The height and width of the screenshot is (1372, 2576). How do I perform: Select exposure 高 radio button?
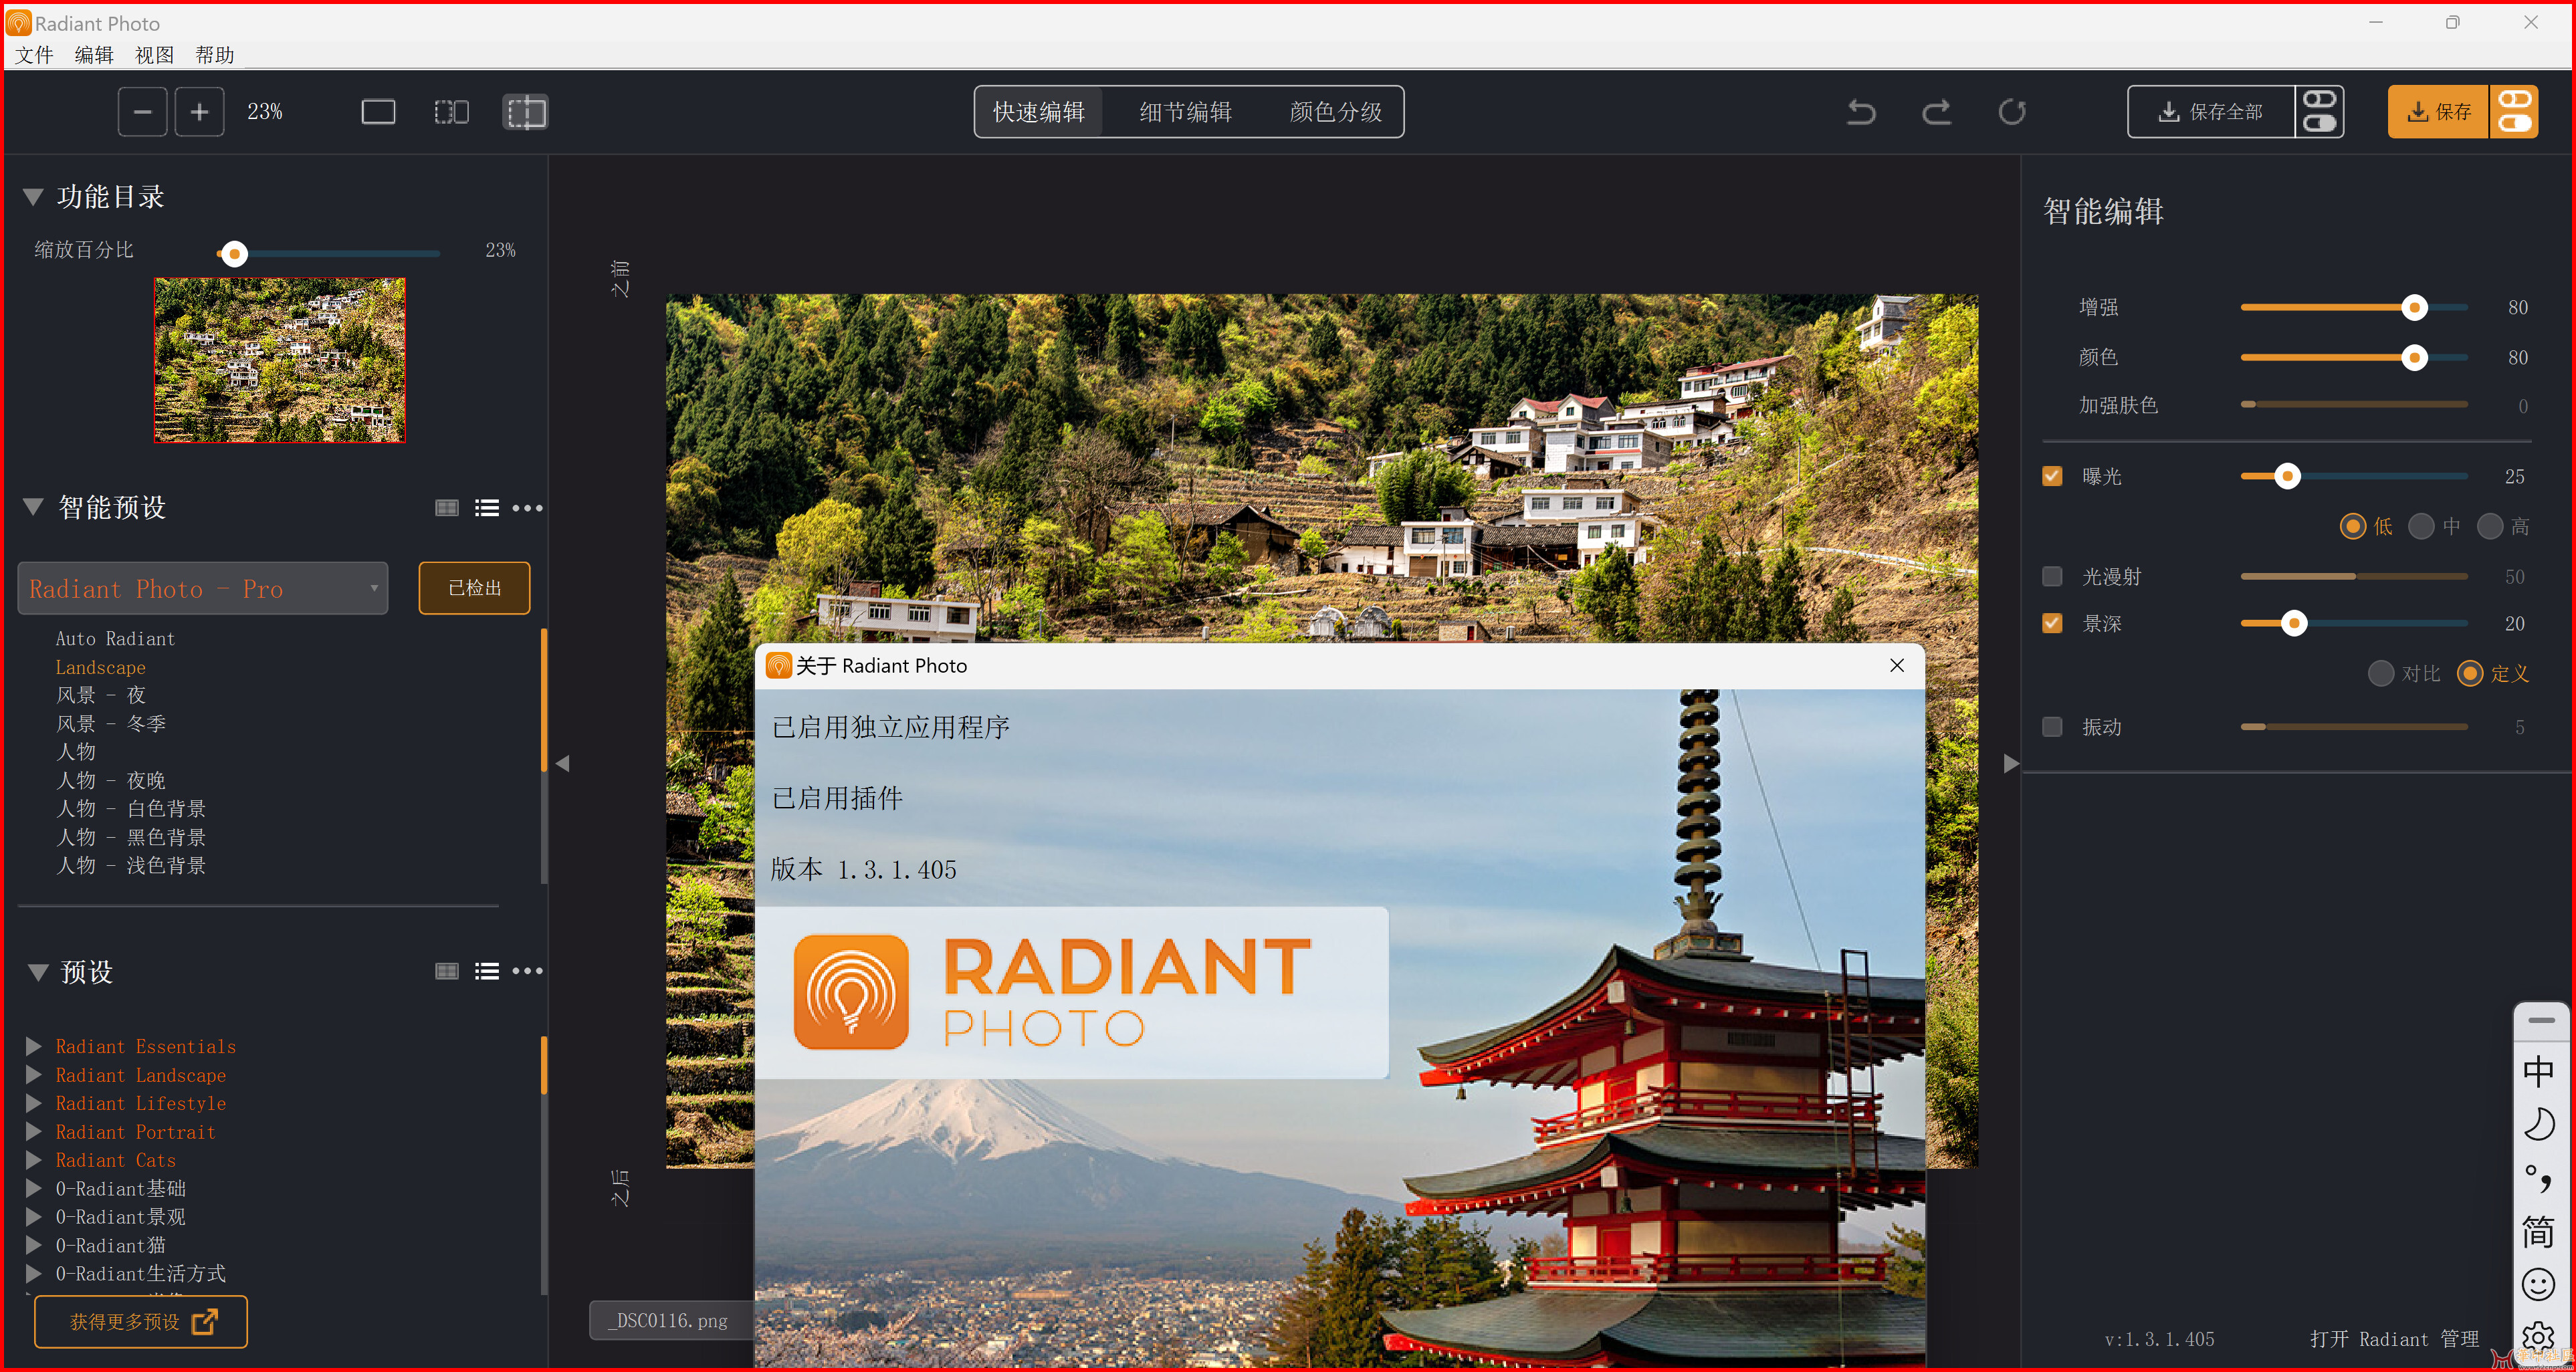(2490, 526)
